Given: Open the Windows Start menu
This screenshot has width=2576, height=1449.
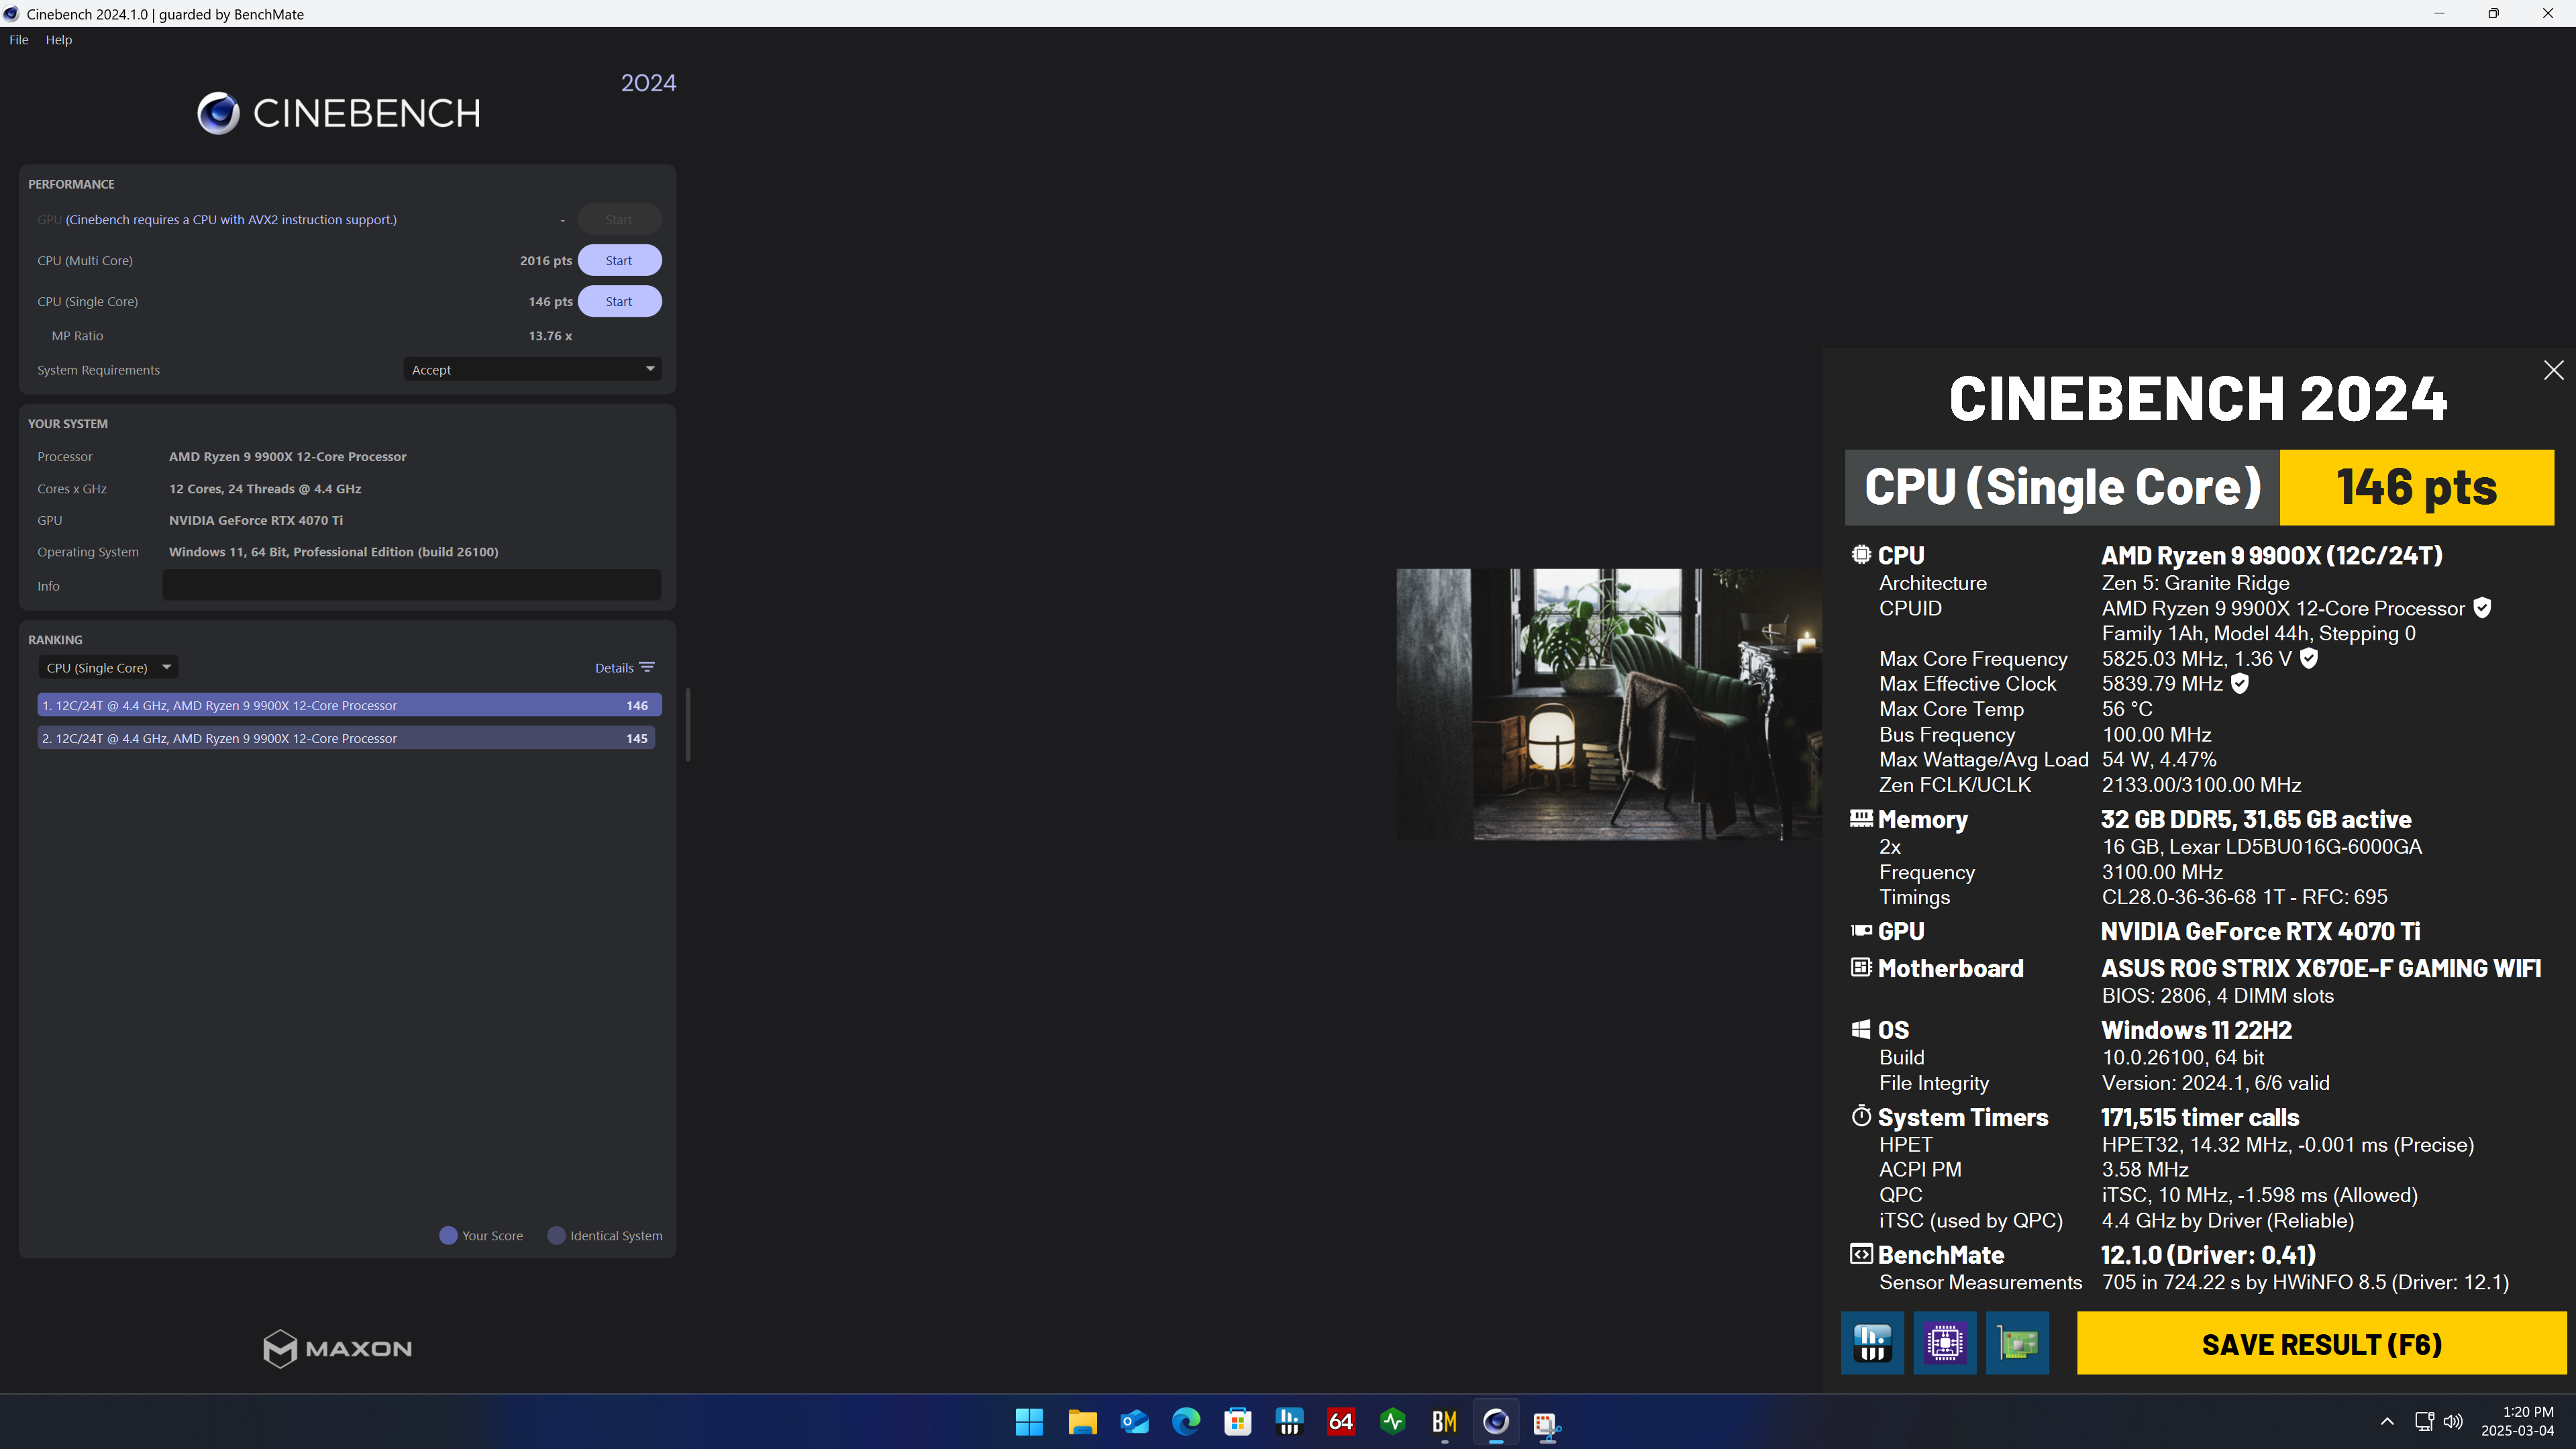Looking at the screenshot, I should pyautogui.click(x=1029, y=1422).
